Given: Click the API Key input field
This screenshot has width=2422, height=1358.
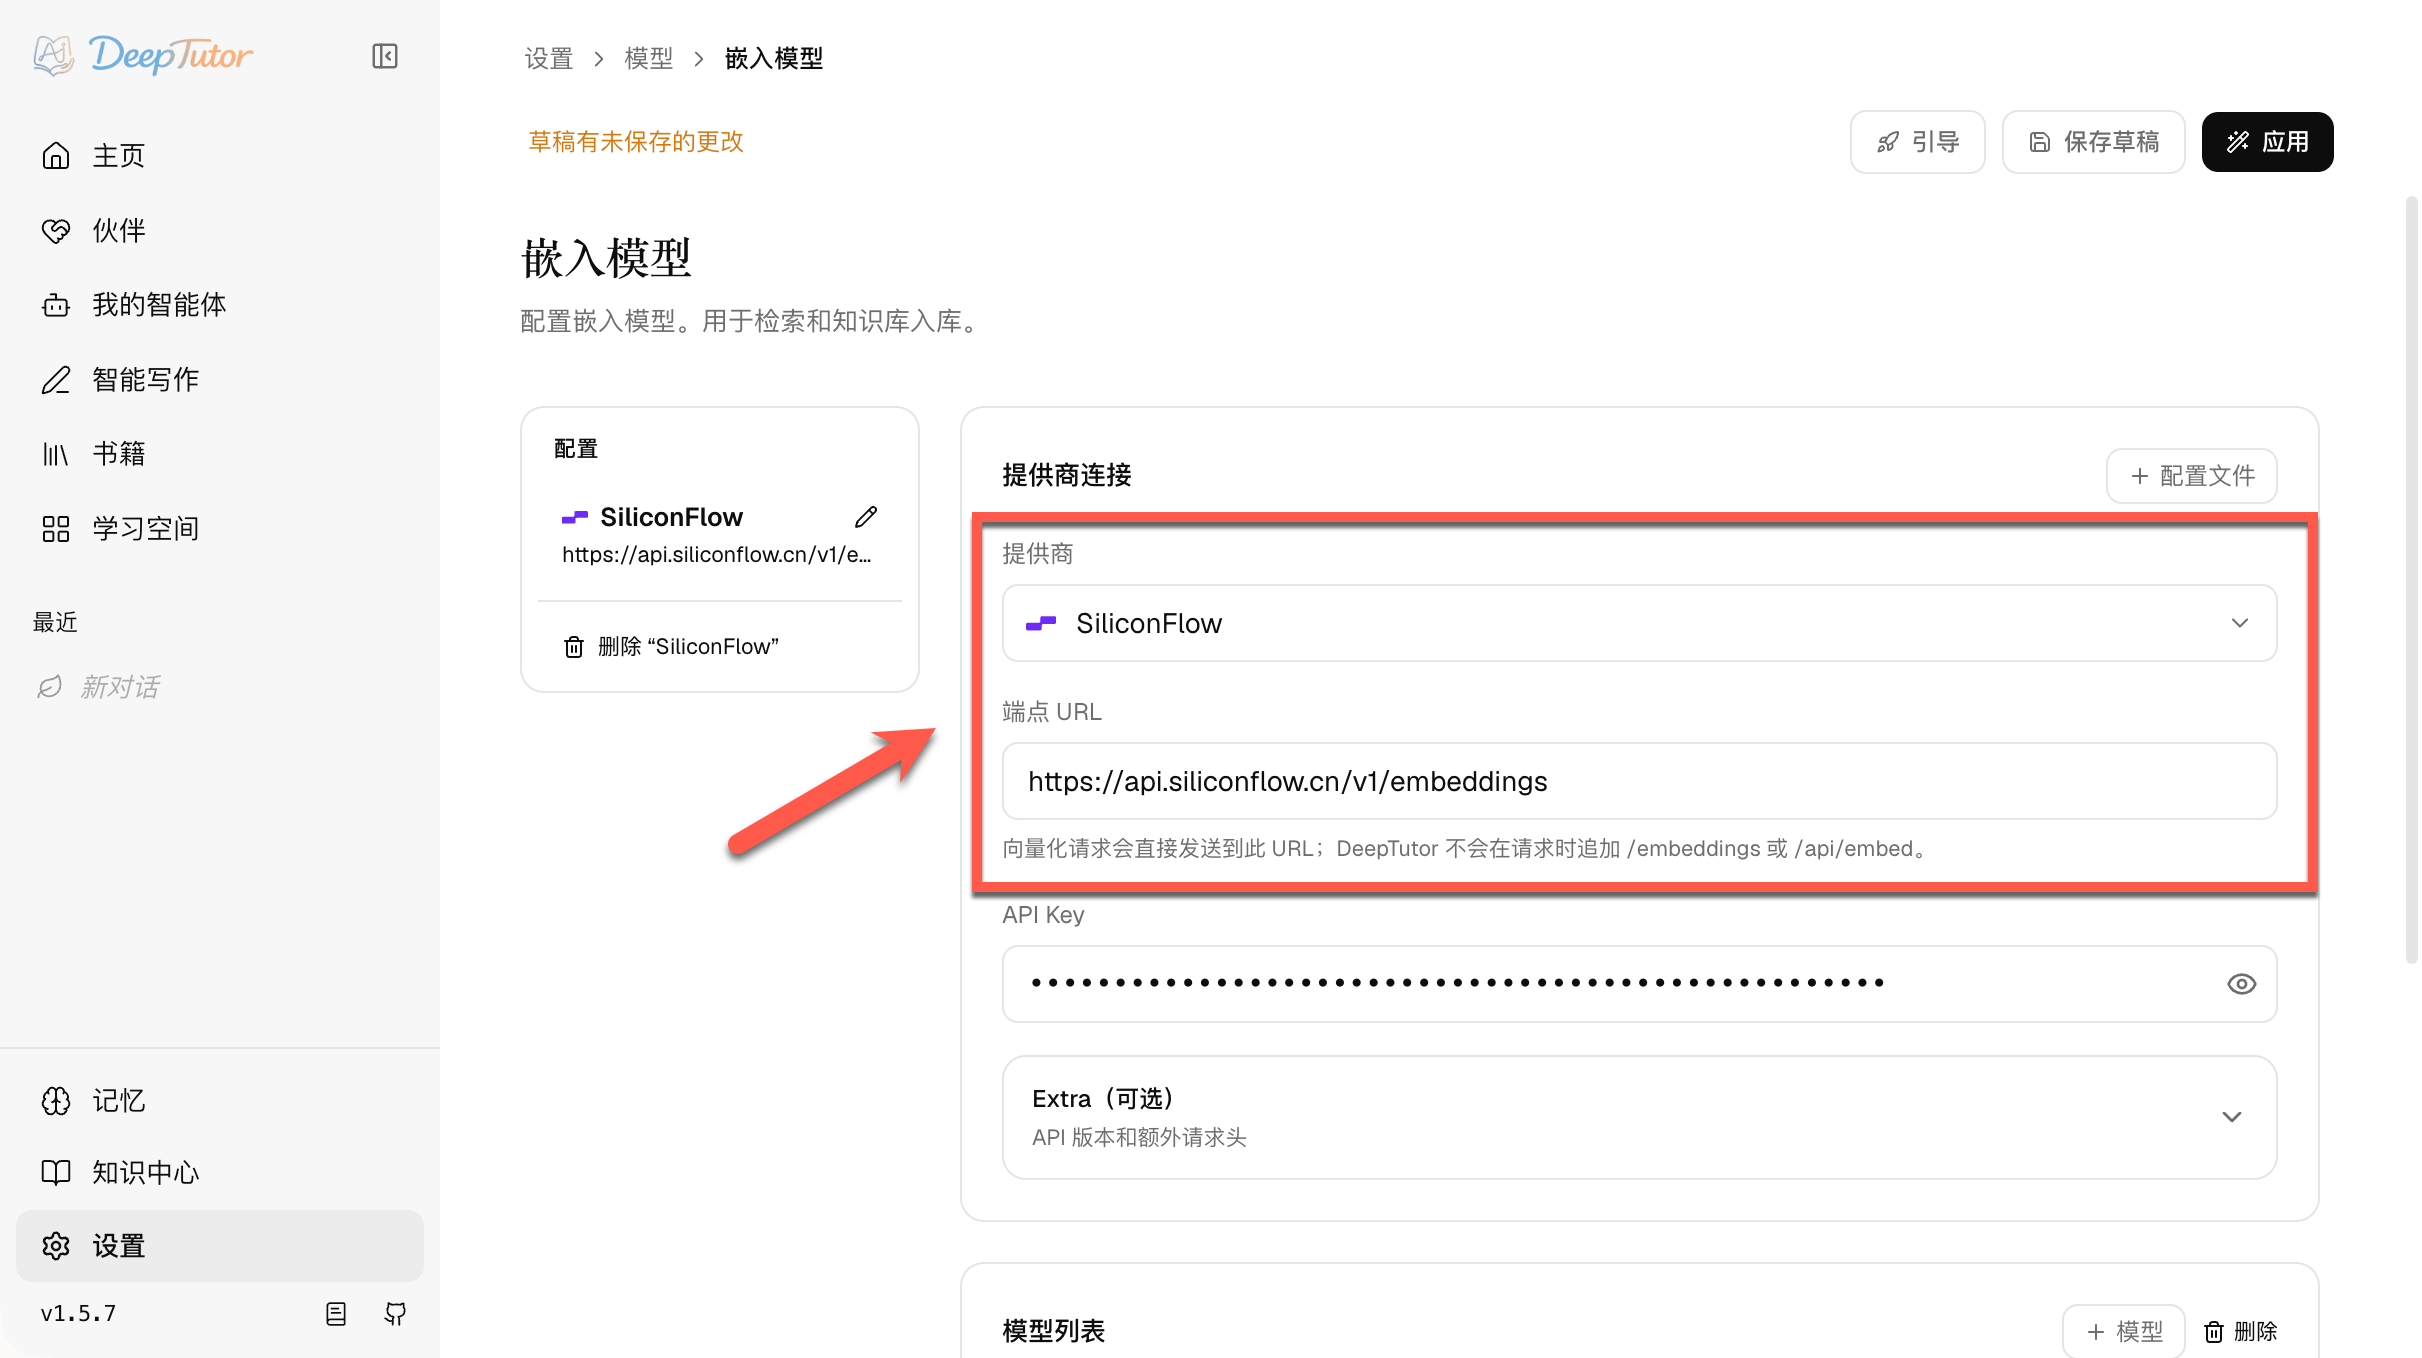Looking at the screenshot, I should pos(1639,984).
